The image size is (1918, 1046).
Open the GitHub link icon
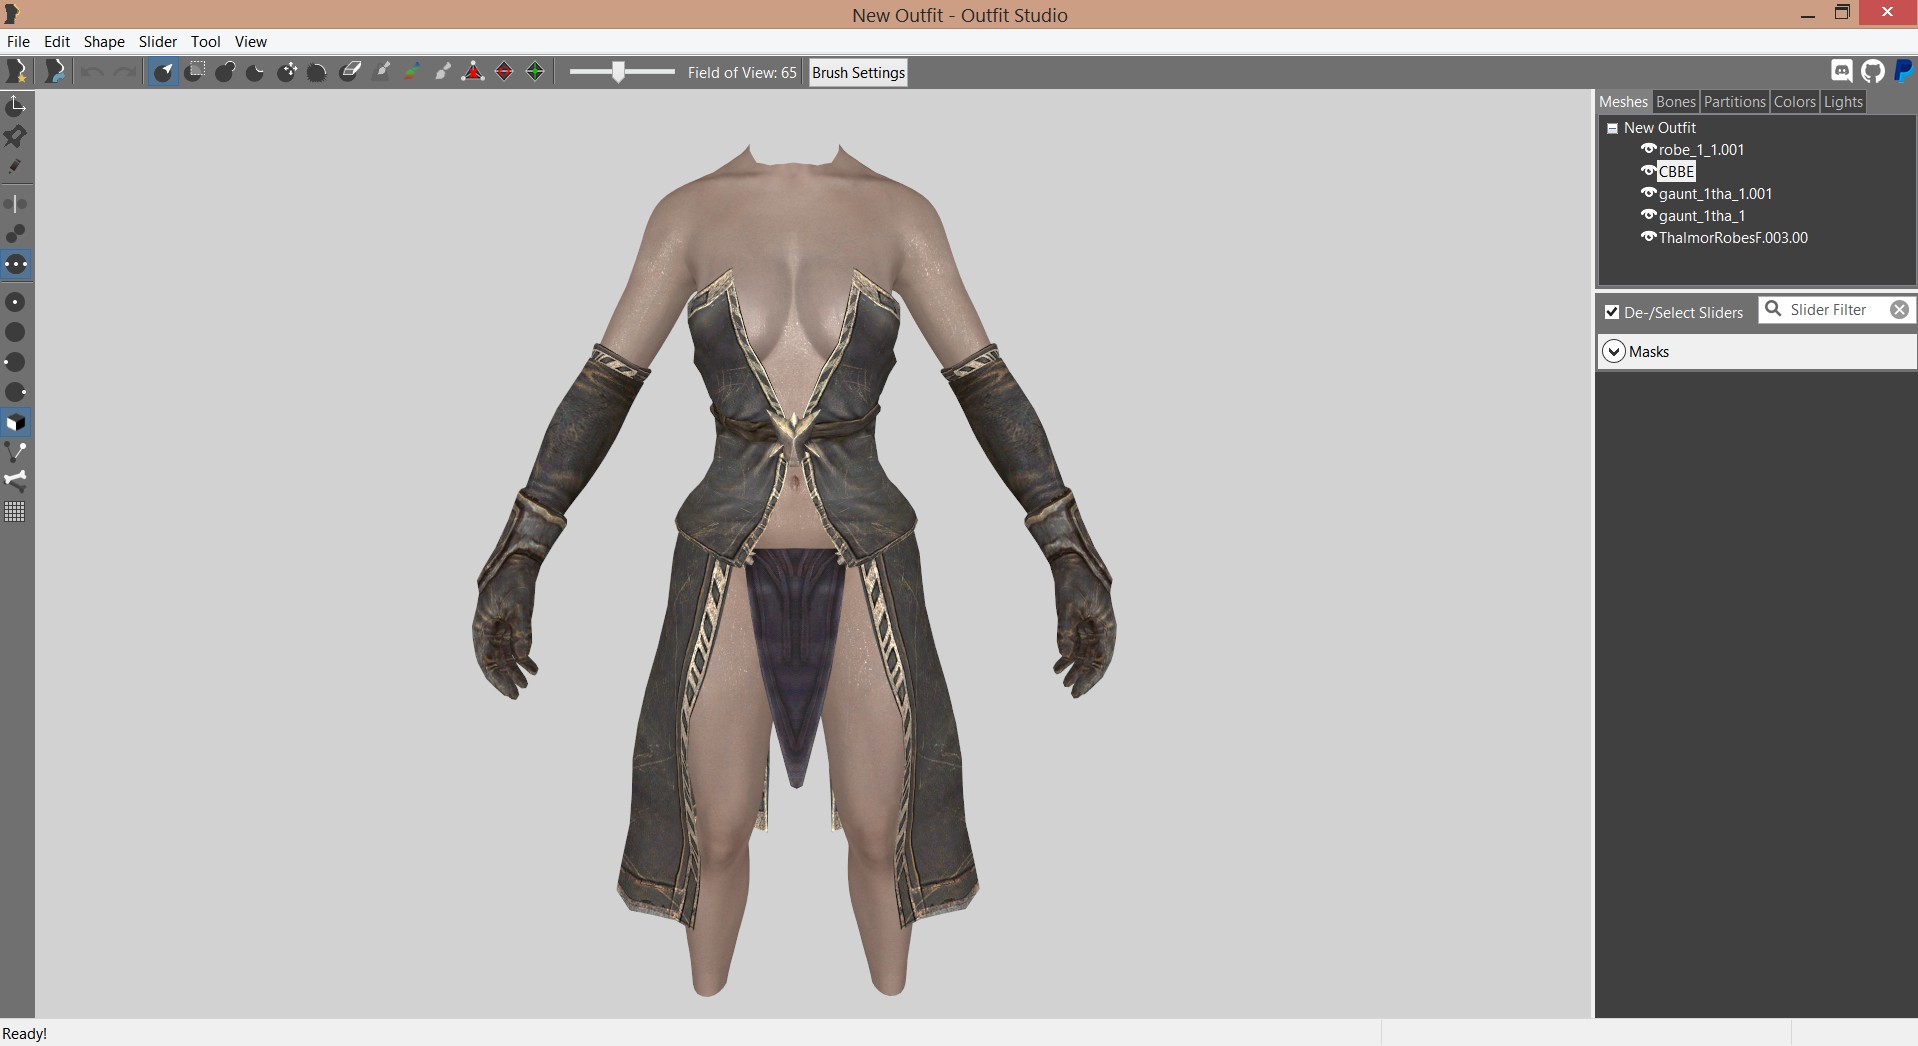click(1873, 71)
